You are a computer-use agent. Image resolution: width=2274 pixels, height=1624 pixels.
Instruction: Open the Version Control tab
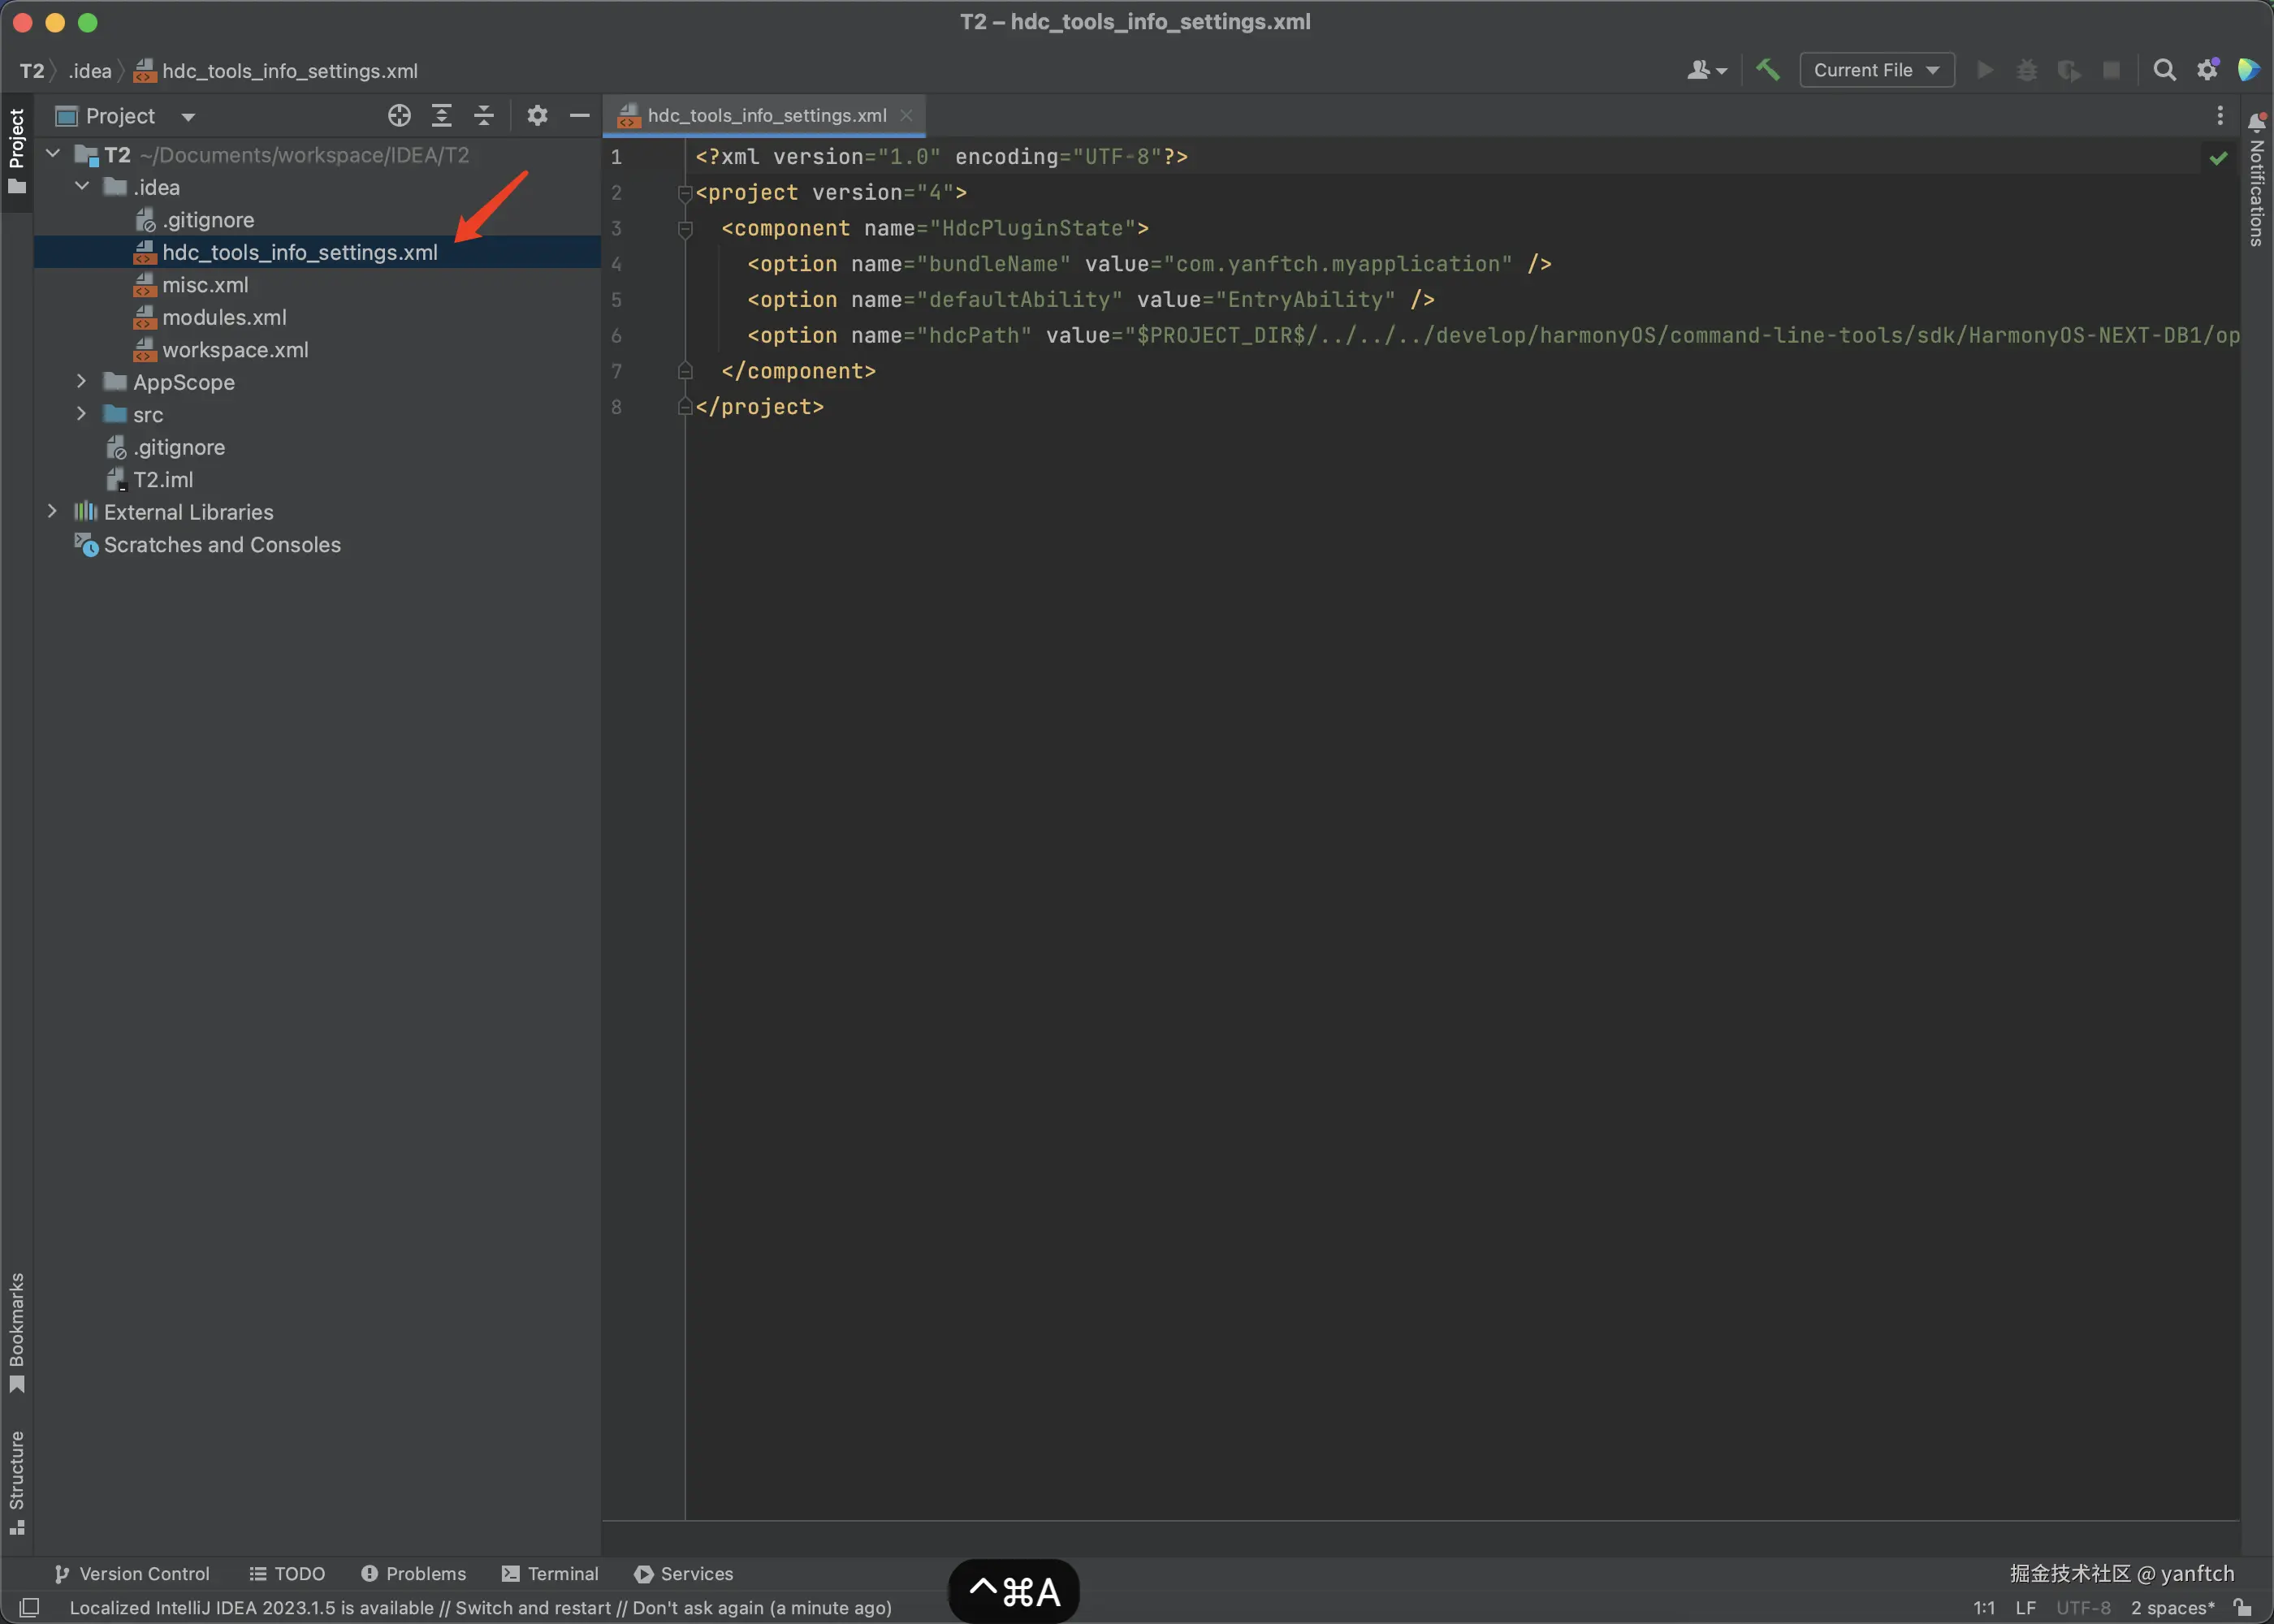[x=132, y=1573]
